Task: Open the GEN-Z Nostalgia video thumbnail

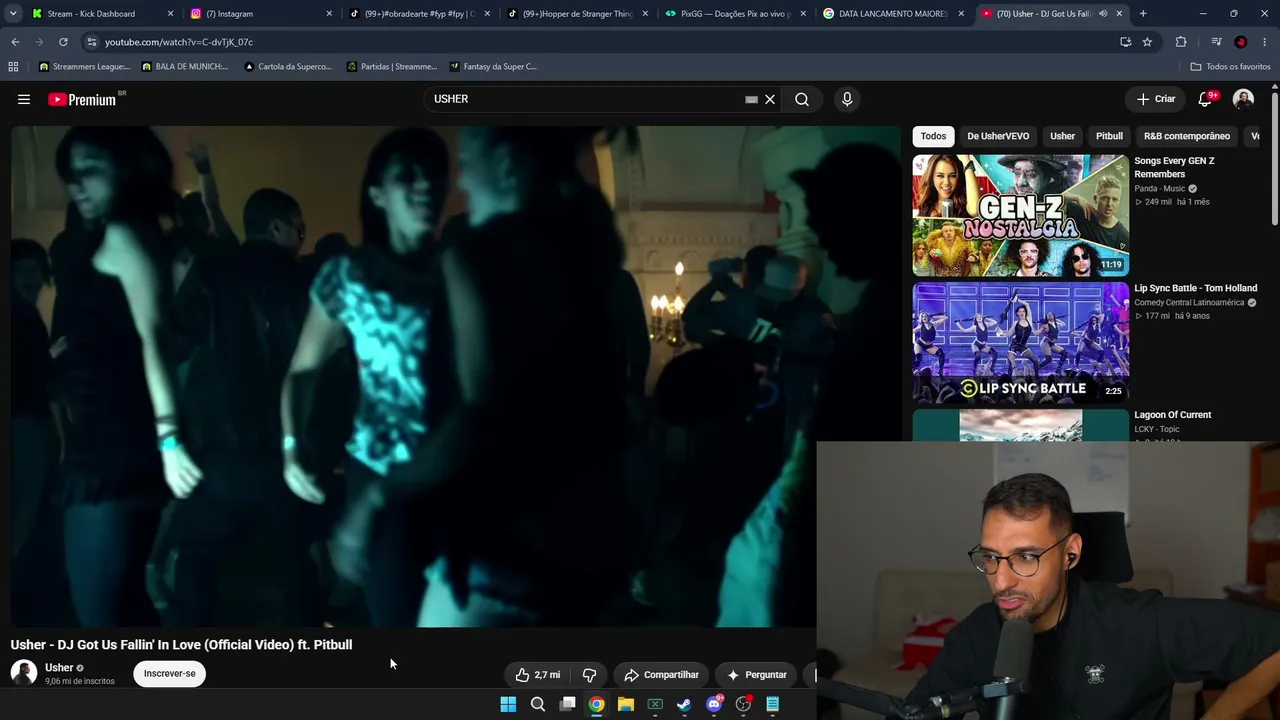Action: [x=1020, y=215]
